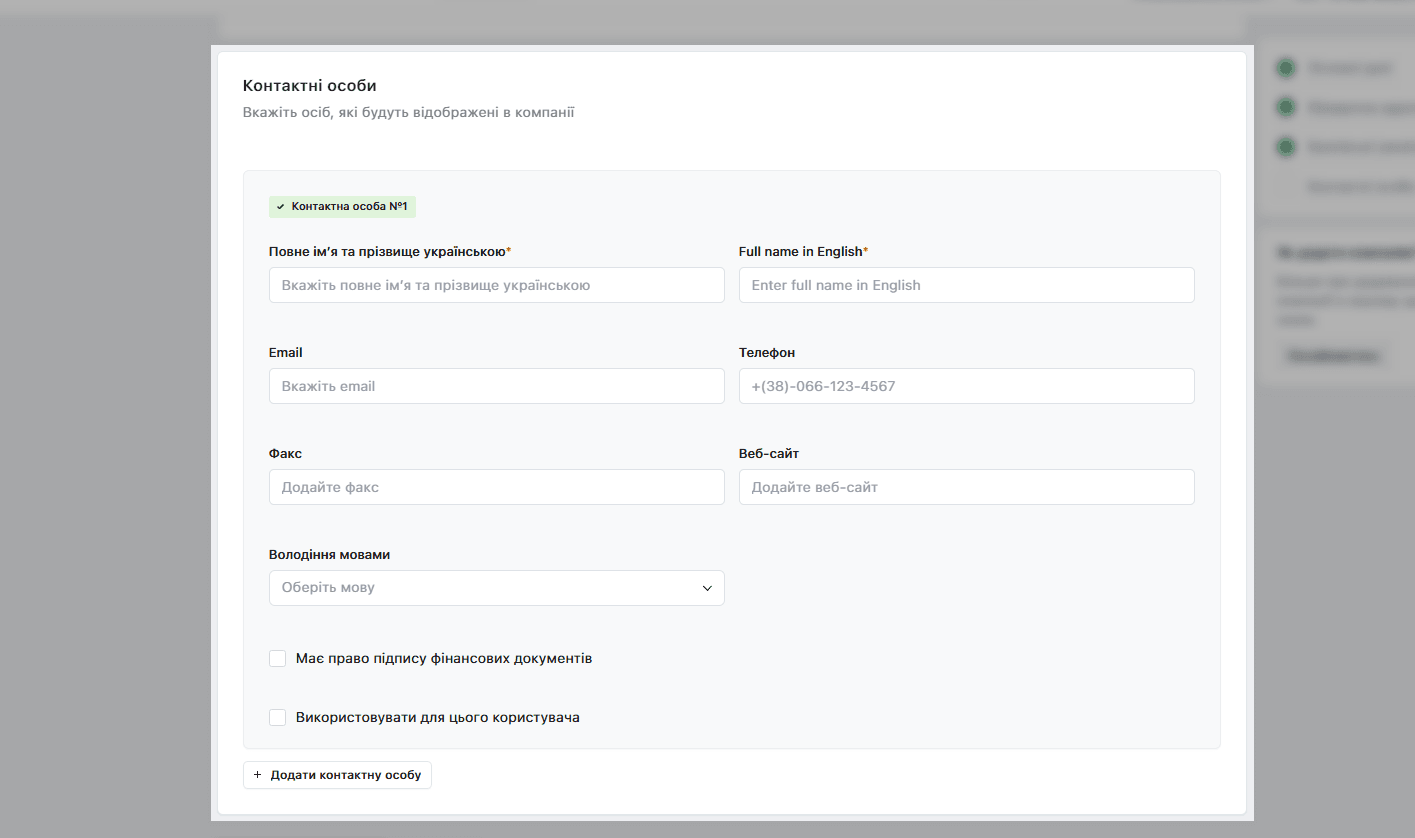The width and height of the screenshot is (1415, 838).
Task: Open the Володіння мовами language dropdown
Action: pyautogui.click(x=496, y=588)
